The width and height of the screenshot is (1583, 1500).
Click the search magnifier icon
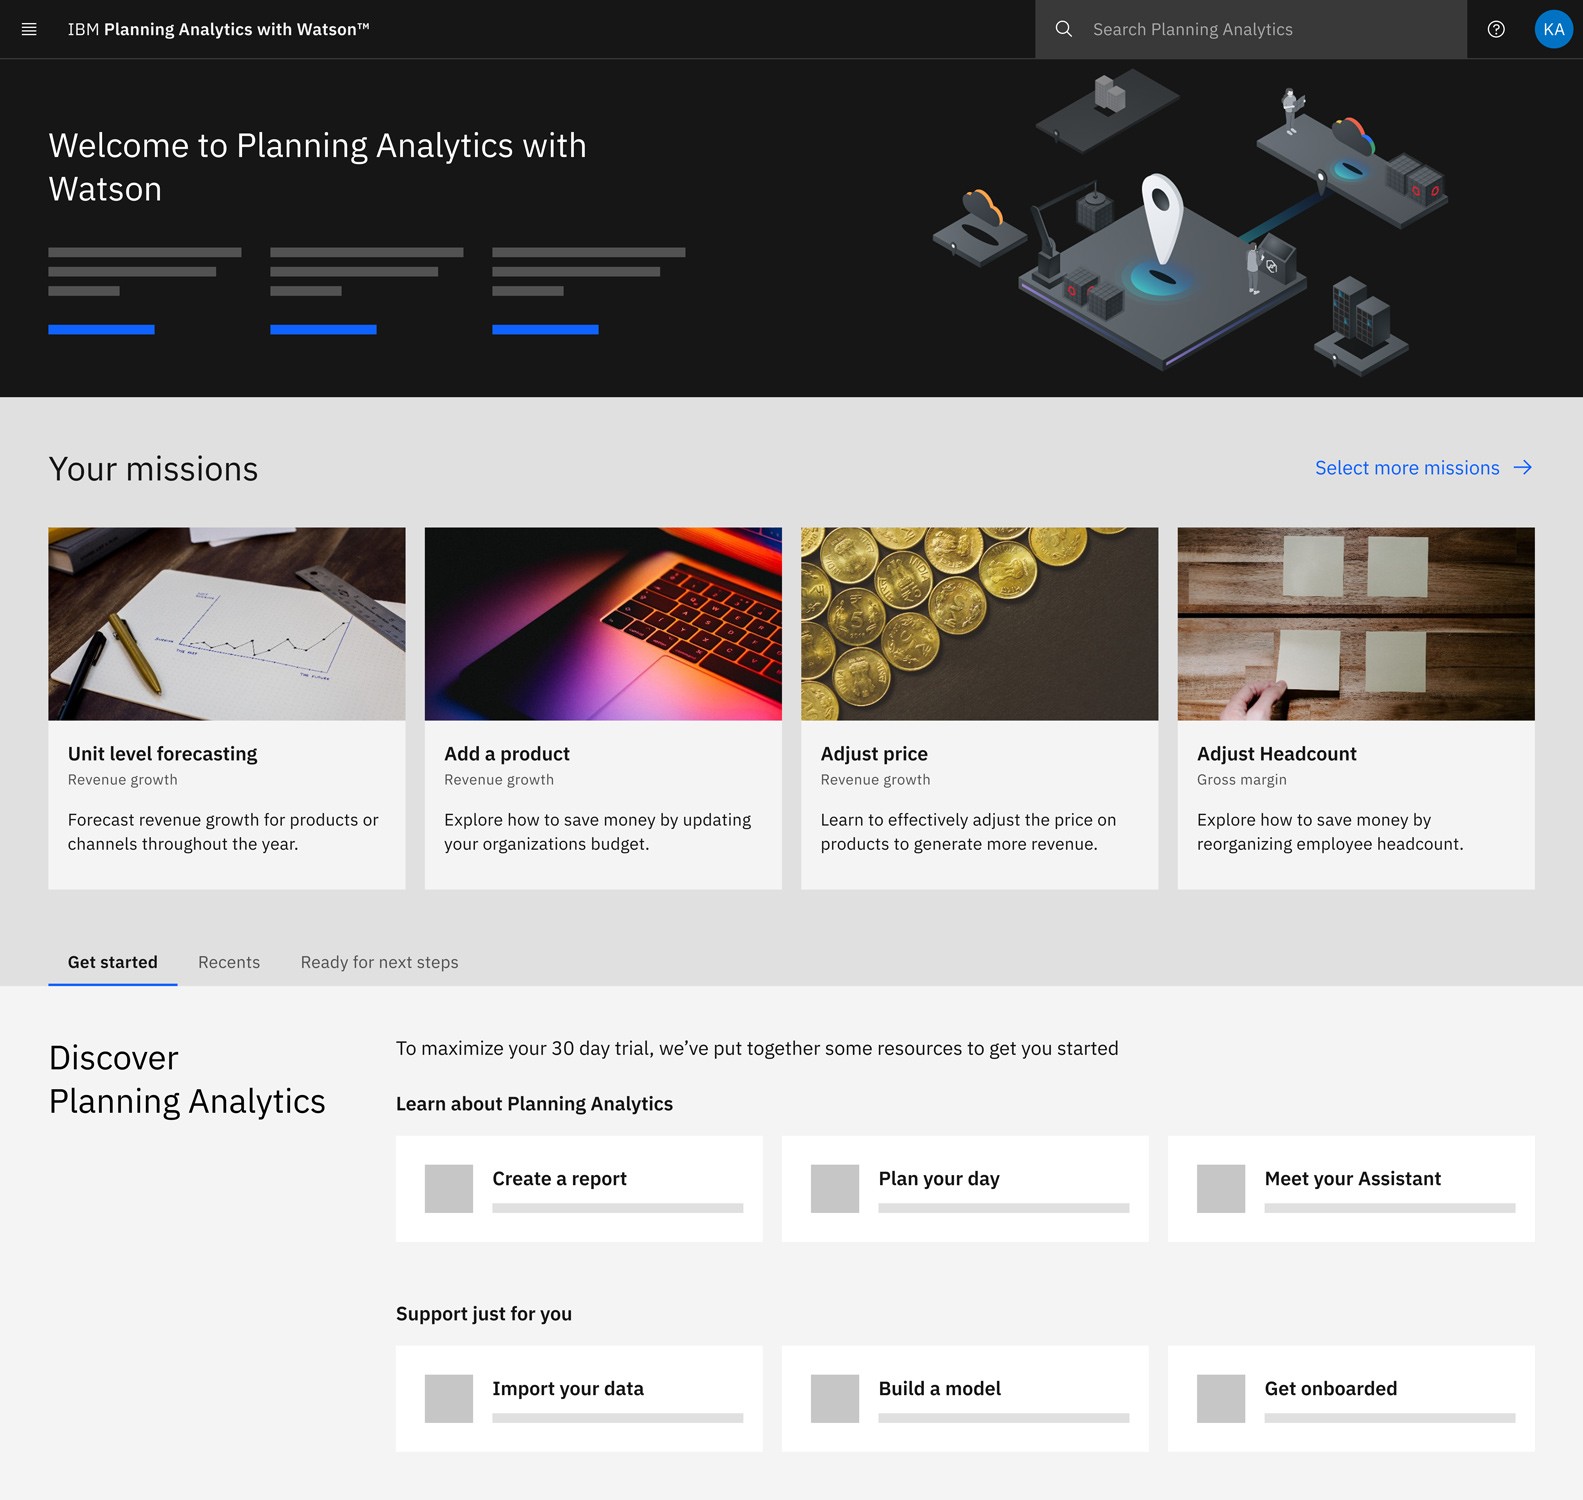(x=1064, y=29)
